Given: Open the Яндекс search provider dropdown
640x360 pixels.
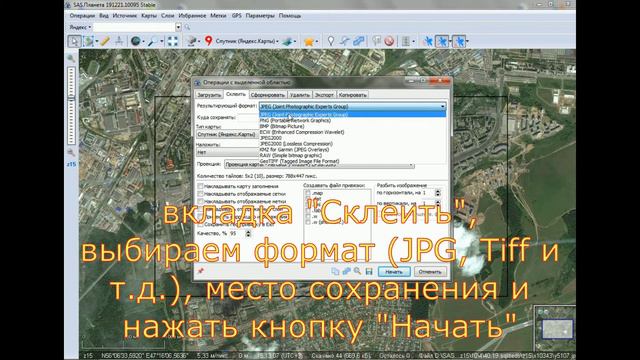Looking at the screenshot, I should click(80, 27).
